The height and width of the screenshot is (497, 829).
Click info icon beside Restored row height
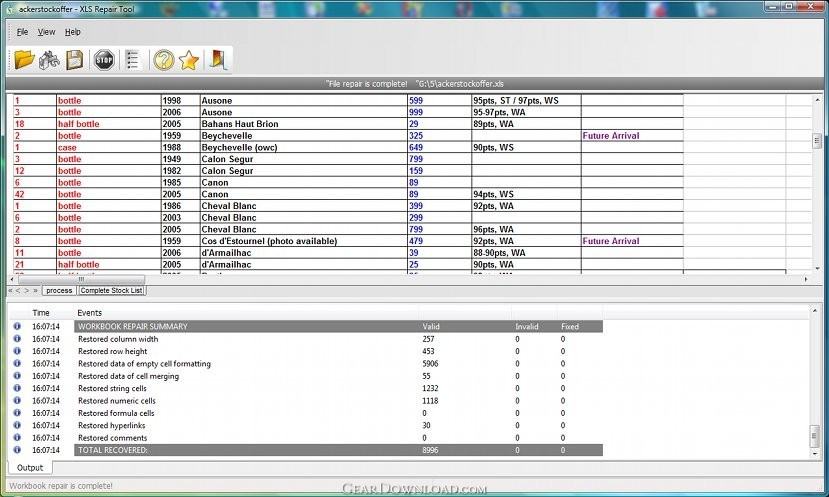17,351
